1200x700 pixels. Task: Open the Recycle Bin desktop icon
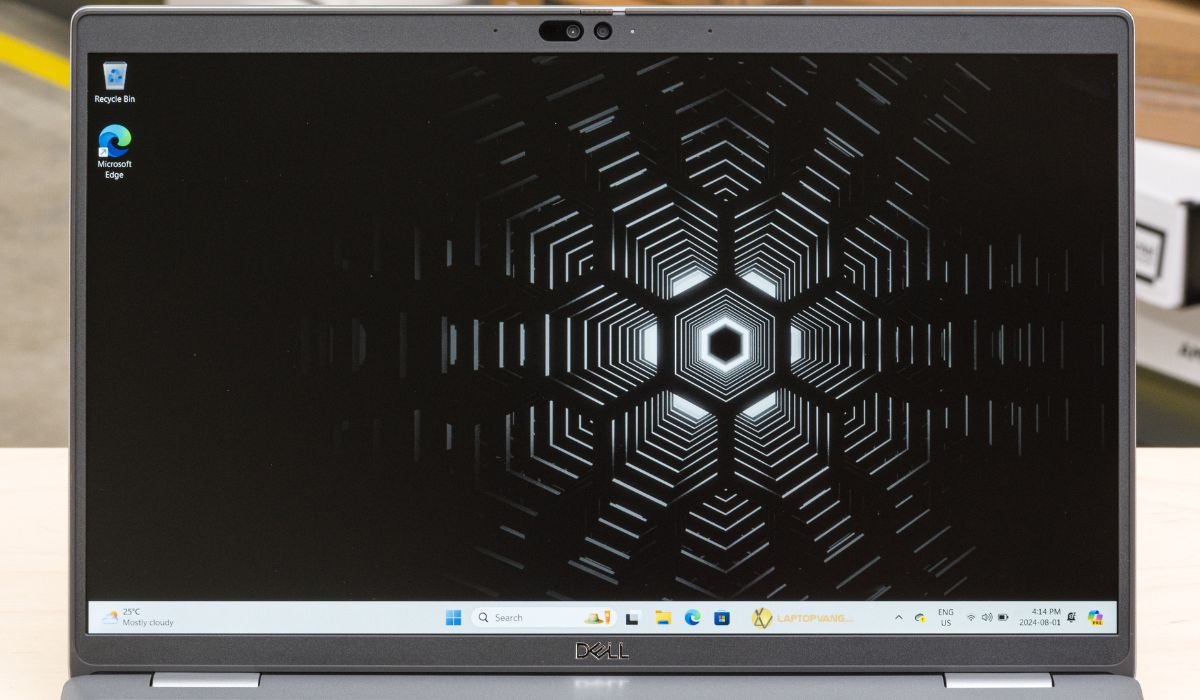115,82
